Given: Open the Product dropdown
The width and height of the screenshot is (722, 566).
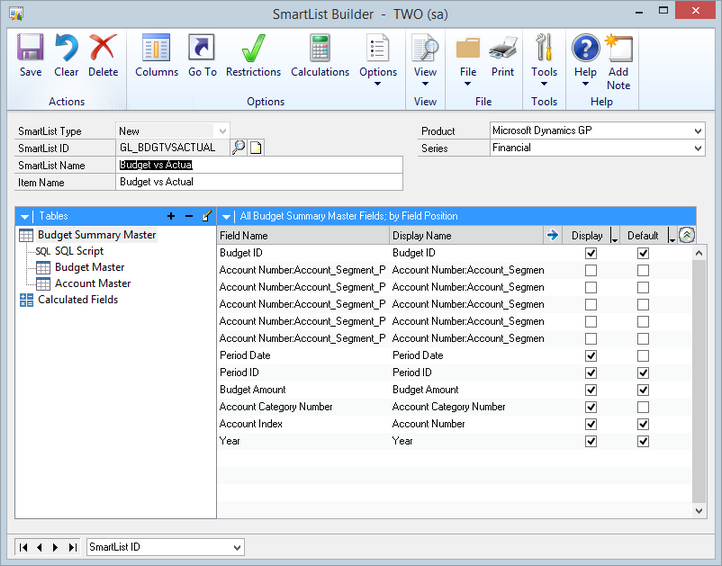Looking at the screenshot, I should pos(698,131).
